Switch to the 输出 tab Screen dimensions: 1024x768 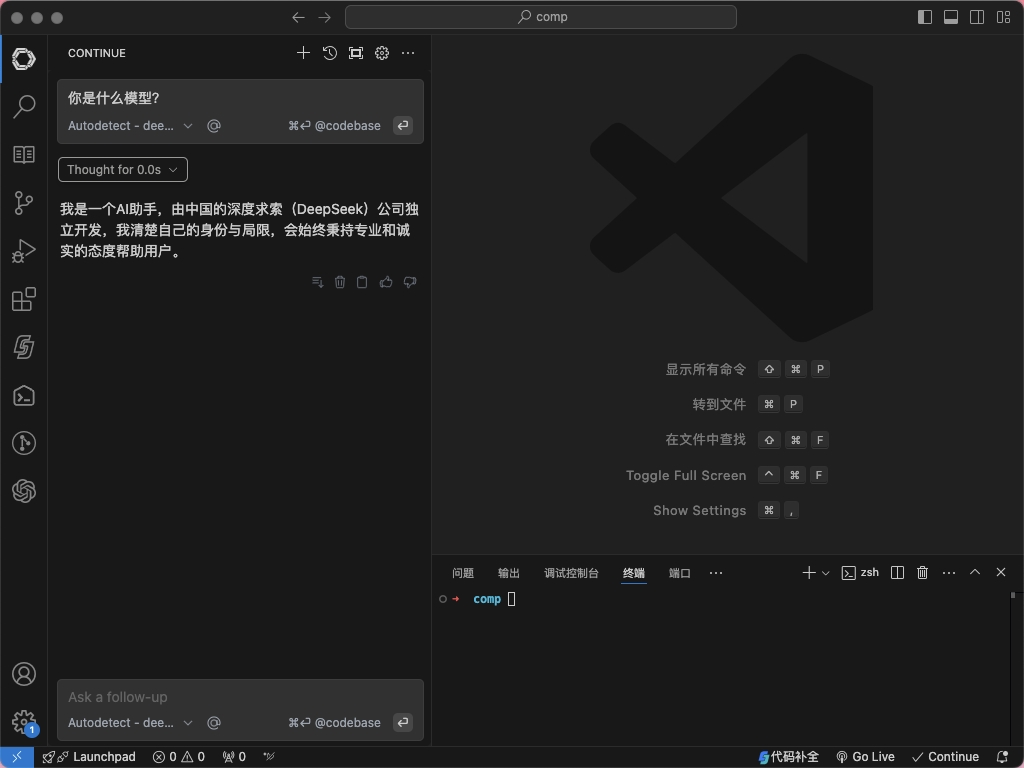click(x=508, y=573)
